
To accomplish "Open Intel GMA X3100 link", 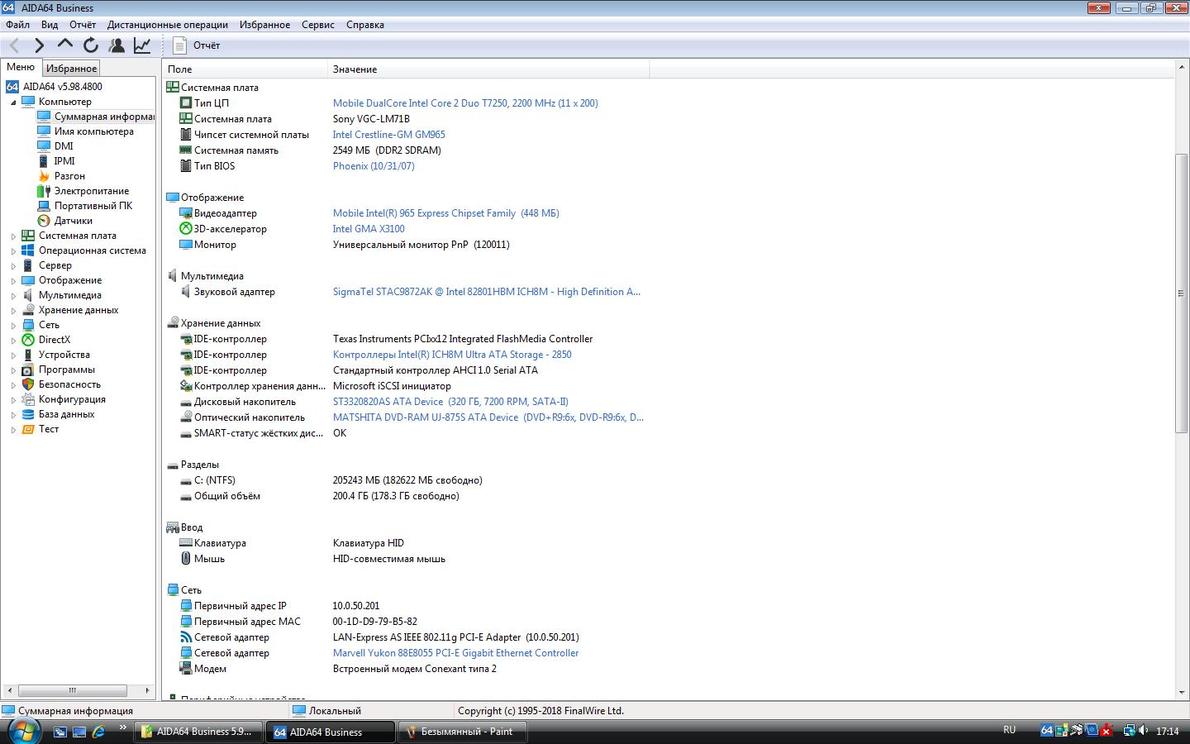I will (x=369, y=229).
